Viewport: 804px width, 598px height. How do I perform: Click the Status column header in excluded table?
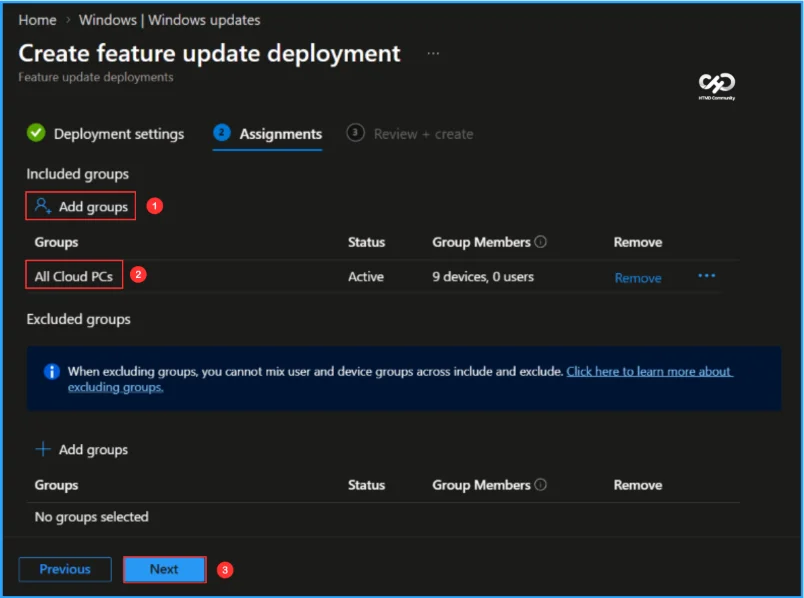pos(366,485)
